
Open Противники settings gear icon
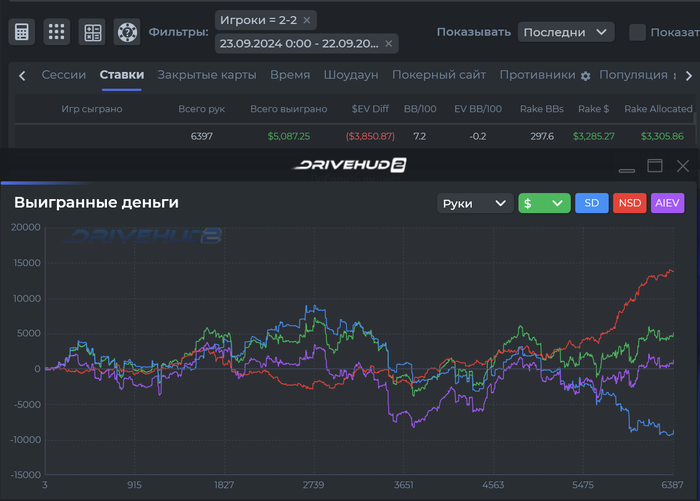click(x=585, y=76)
